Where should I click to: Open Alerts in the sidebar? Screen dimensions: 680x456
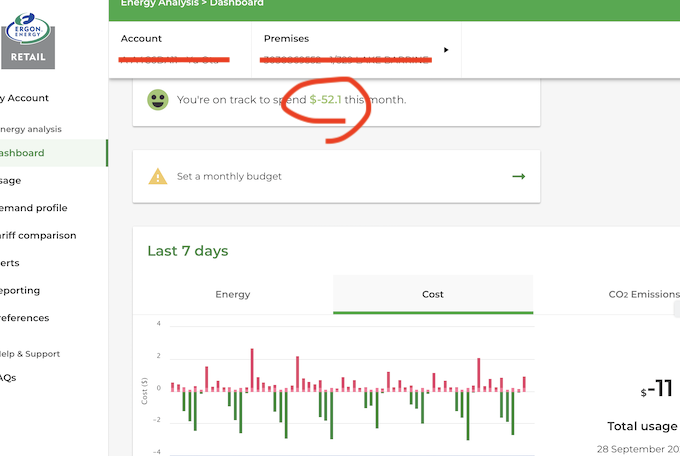click(x=12, y=263)
